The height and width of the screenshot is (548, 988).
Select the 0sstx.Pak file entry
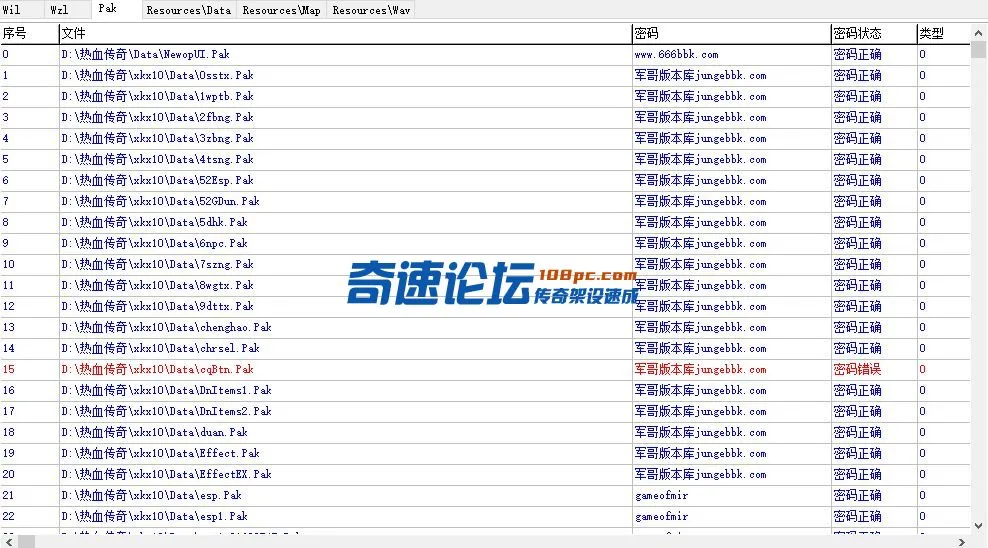click(158, 76)
